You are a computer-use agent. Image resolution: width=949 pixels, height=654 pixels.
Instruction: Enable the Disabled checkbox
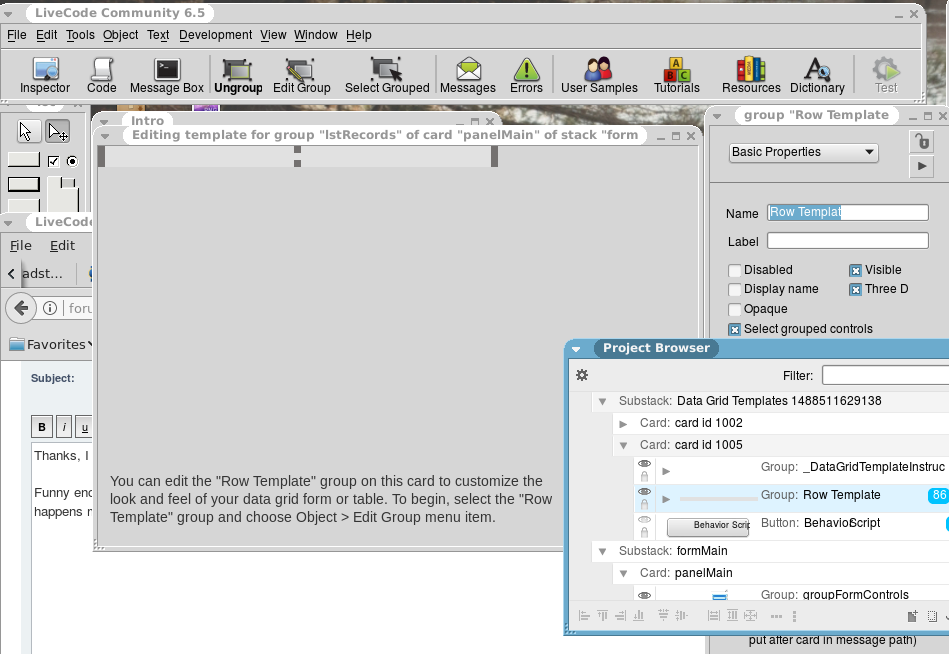click(x=735, y=270)
